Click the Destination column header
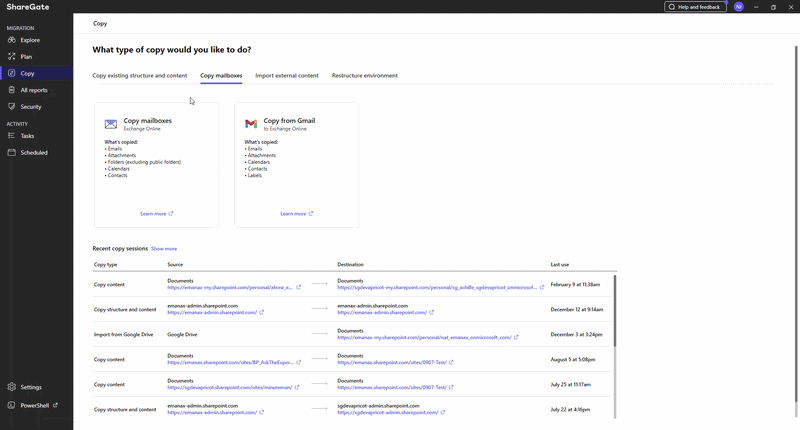The height and width of the screenshot is (430, 800). pyautogui.click(x=351, y=265)
